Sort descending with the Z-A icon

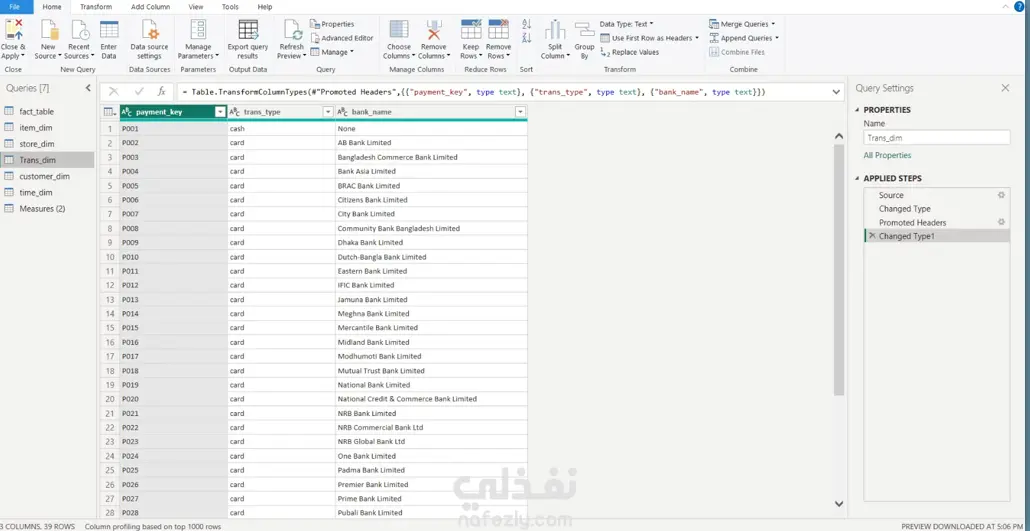click(x=526, y=38)
